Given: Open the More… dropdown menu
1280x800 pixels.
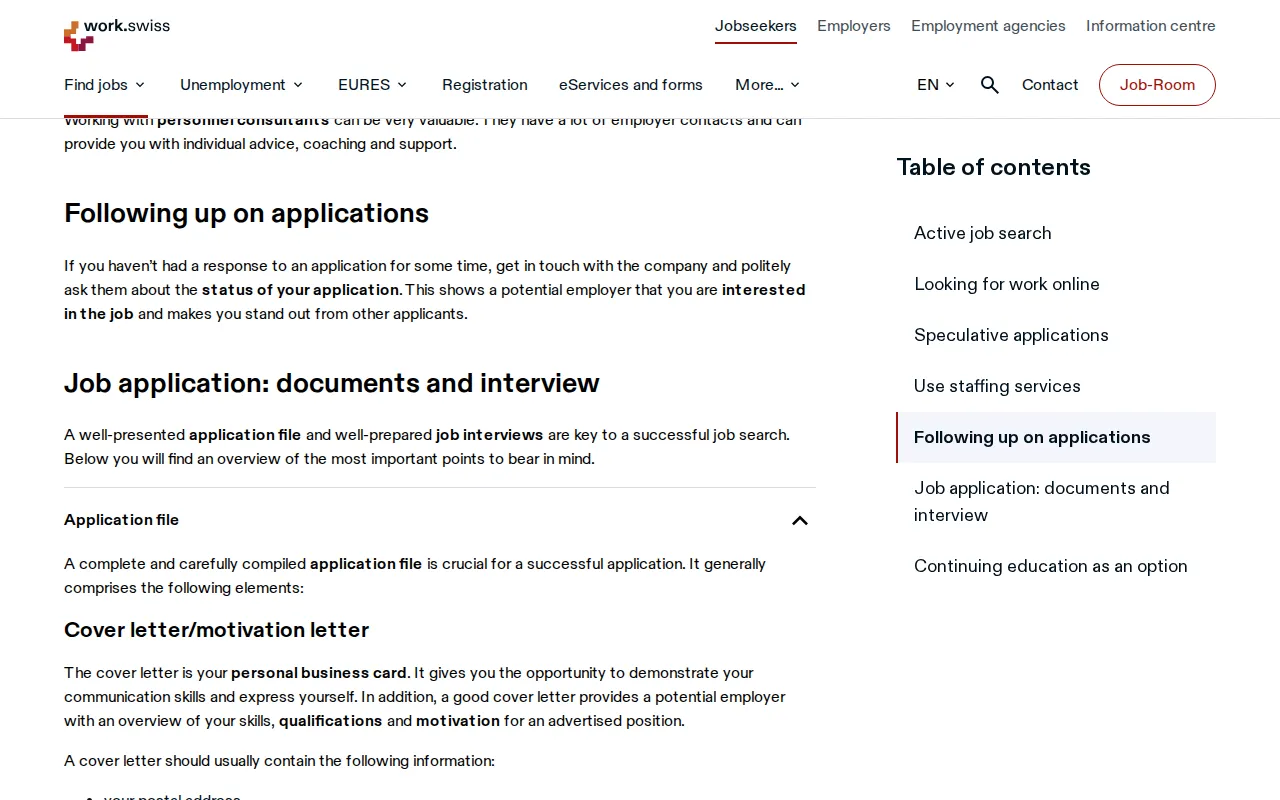Looking at the screenshot, I should tap(768, 85).
